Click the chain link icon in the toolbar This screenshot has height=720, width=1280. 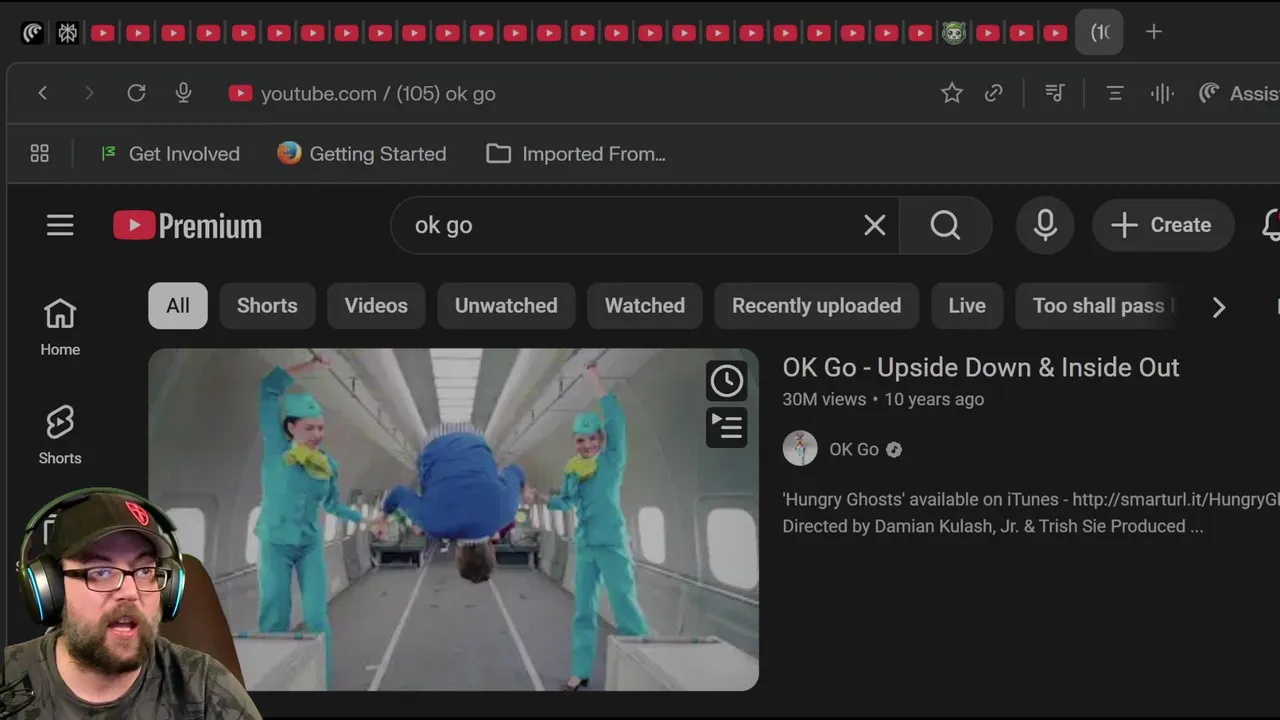(x=994, y=93)
